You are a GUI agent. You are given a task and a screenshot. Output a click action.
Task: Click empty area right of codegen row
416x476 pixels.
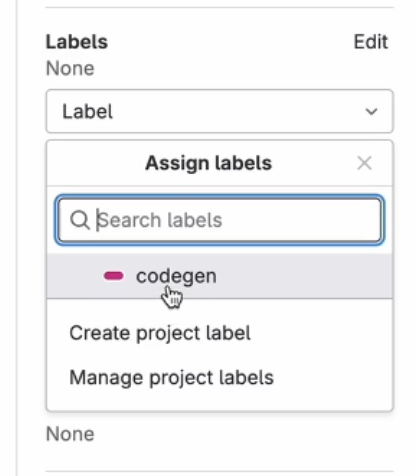303,276
